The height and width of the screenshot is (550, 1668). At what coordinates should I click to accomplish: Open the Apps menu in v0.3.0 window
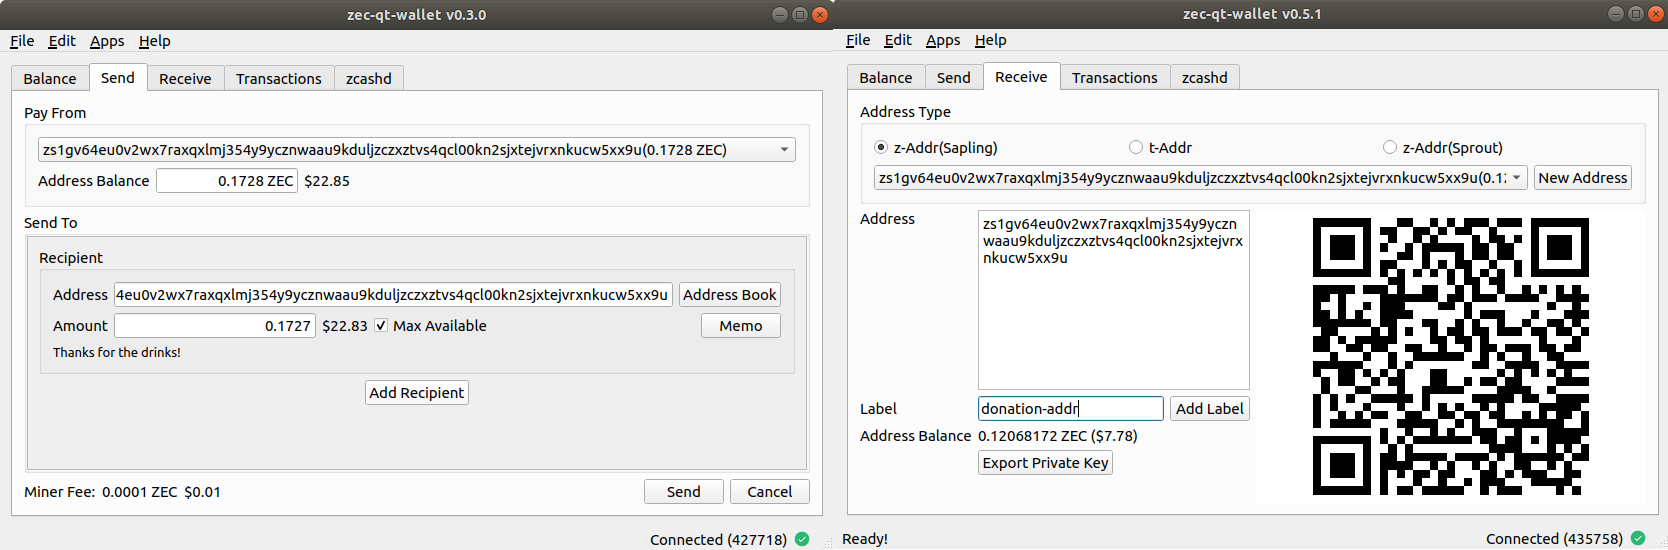[x=107, y=41]
